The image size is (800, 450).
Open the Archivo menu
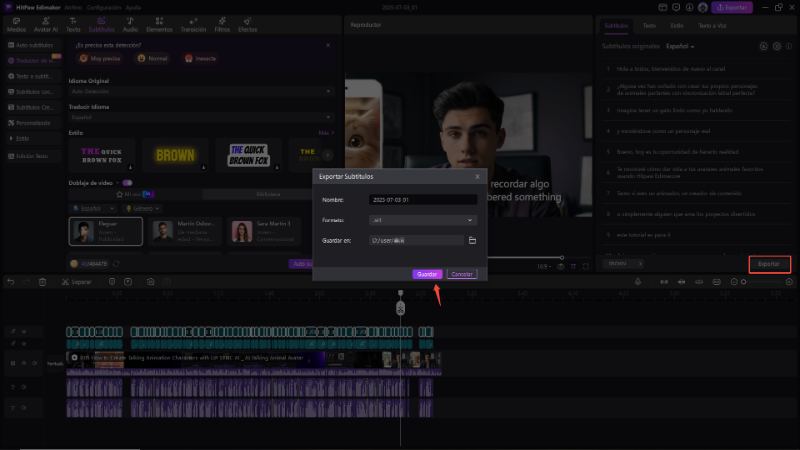click(73, 8)
